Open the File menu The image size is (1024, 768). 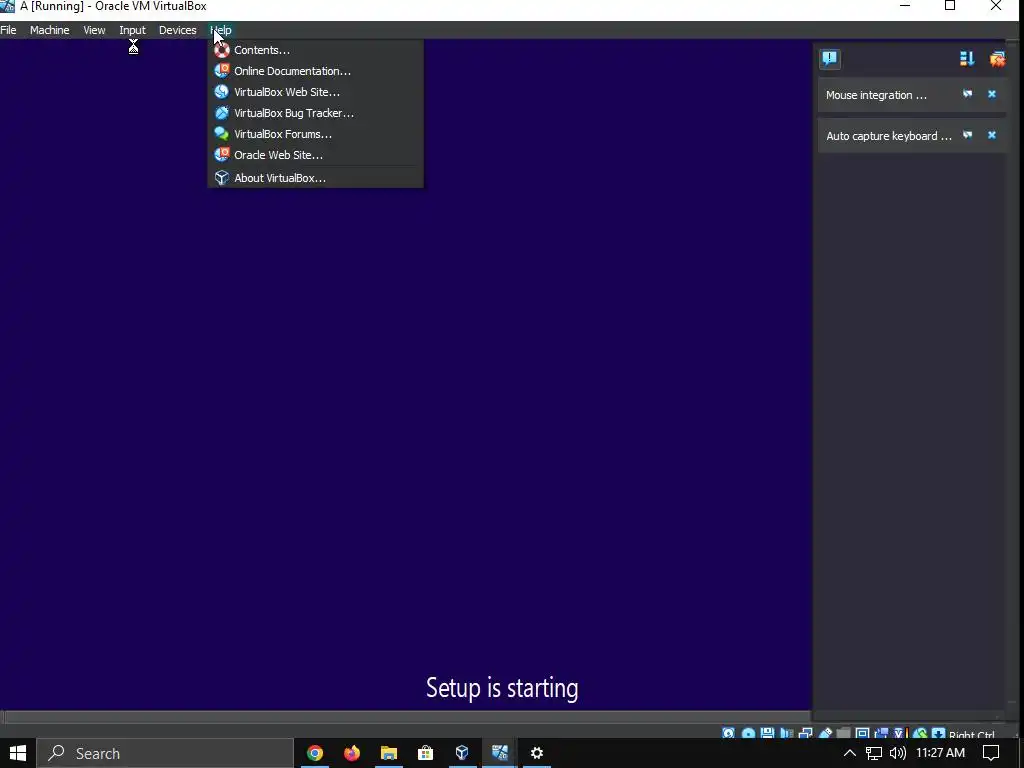tap(8, 30)
